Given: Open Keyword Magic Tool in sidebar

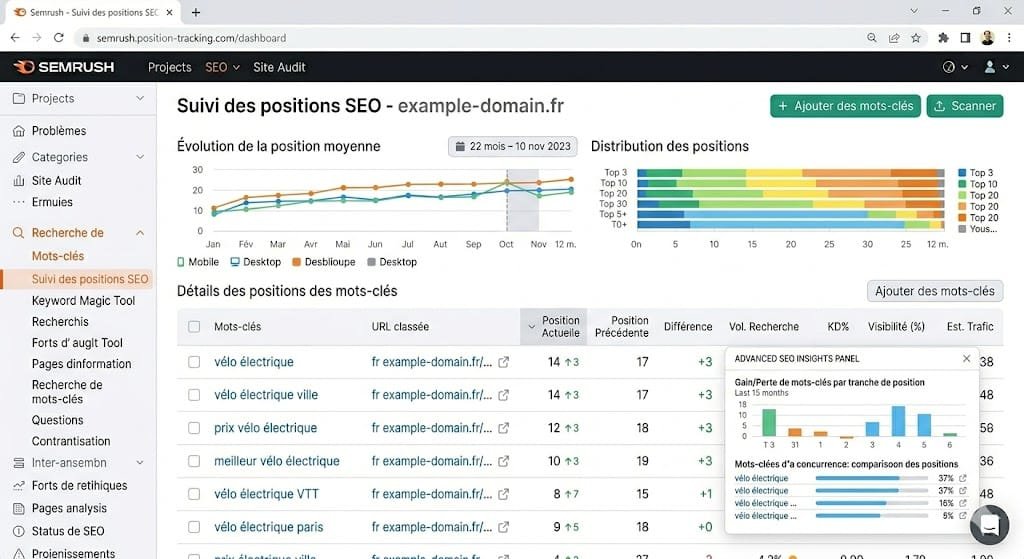Looking at the screenshot, I should pyautogui.click(x=83, y=300).
